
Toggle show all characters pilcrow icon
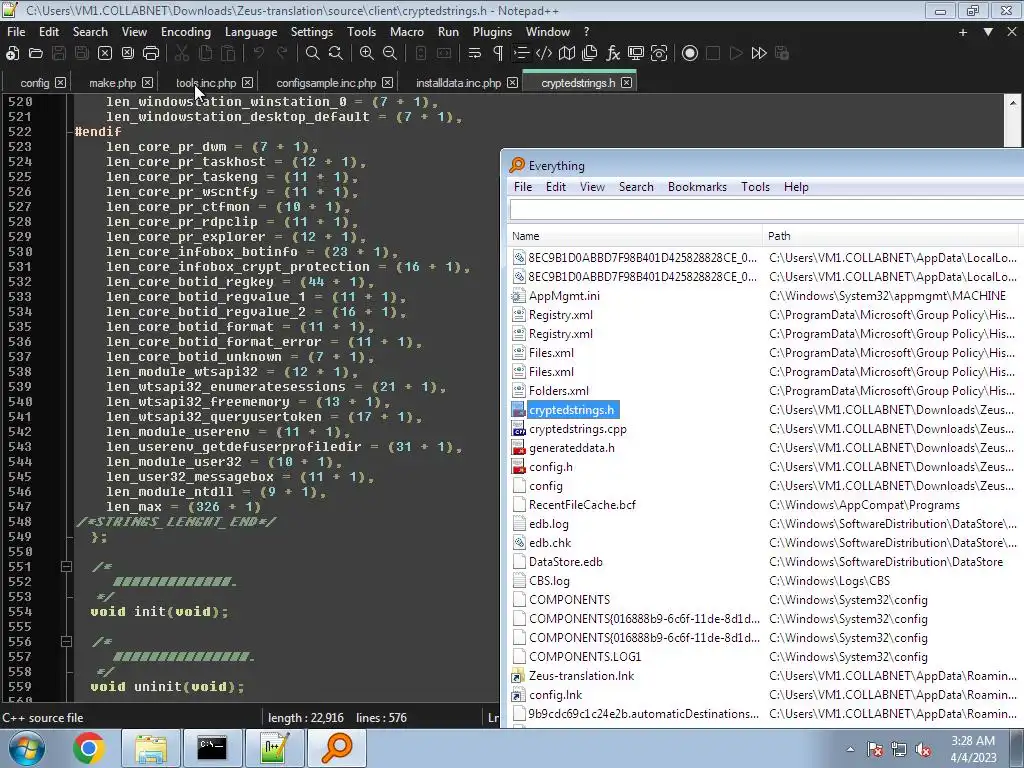[498, 54]
